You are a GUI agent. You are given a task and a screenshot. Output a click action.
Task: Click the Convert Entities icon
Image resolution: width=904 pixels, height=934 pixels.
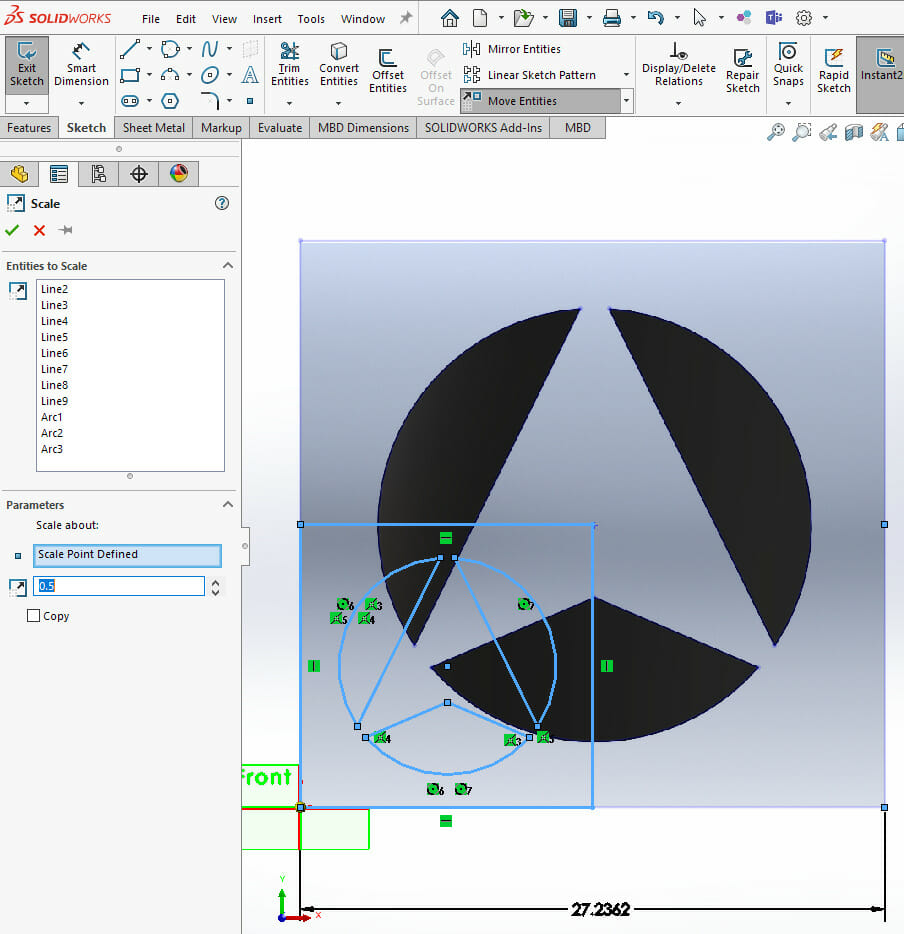[x=339, y=65]
